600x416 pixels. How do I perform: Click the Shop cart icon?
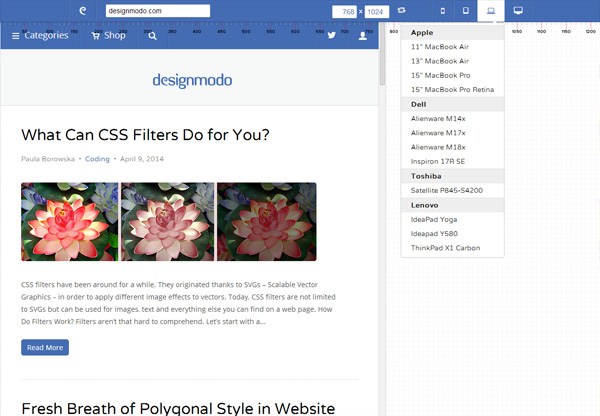pos(95,36)
